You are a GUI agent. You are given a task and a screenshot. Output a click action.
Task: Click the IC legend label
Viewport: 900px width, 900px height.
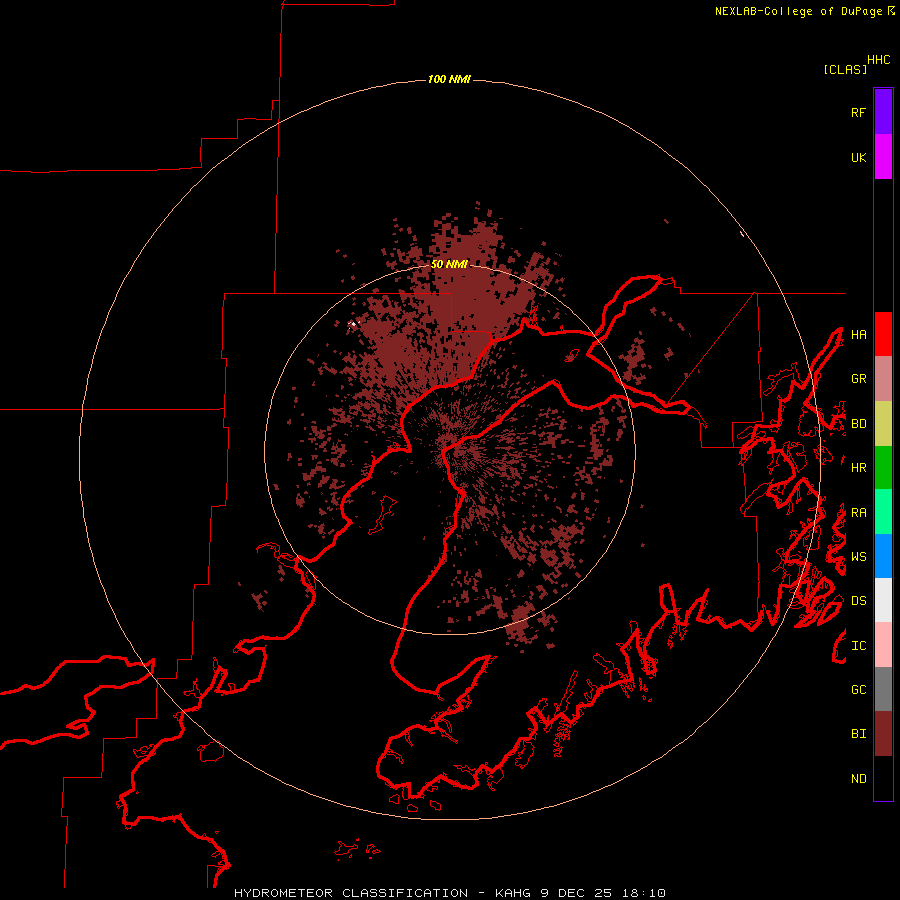pos(858,646)
